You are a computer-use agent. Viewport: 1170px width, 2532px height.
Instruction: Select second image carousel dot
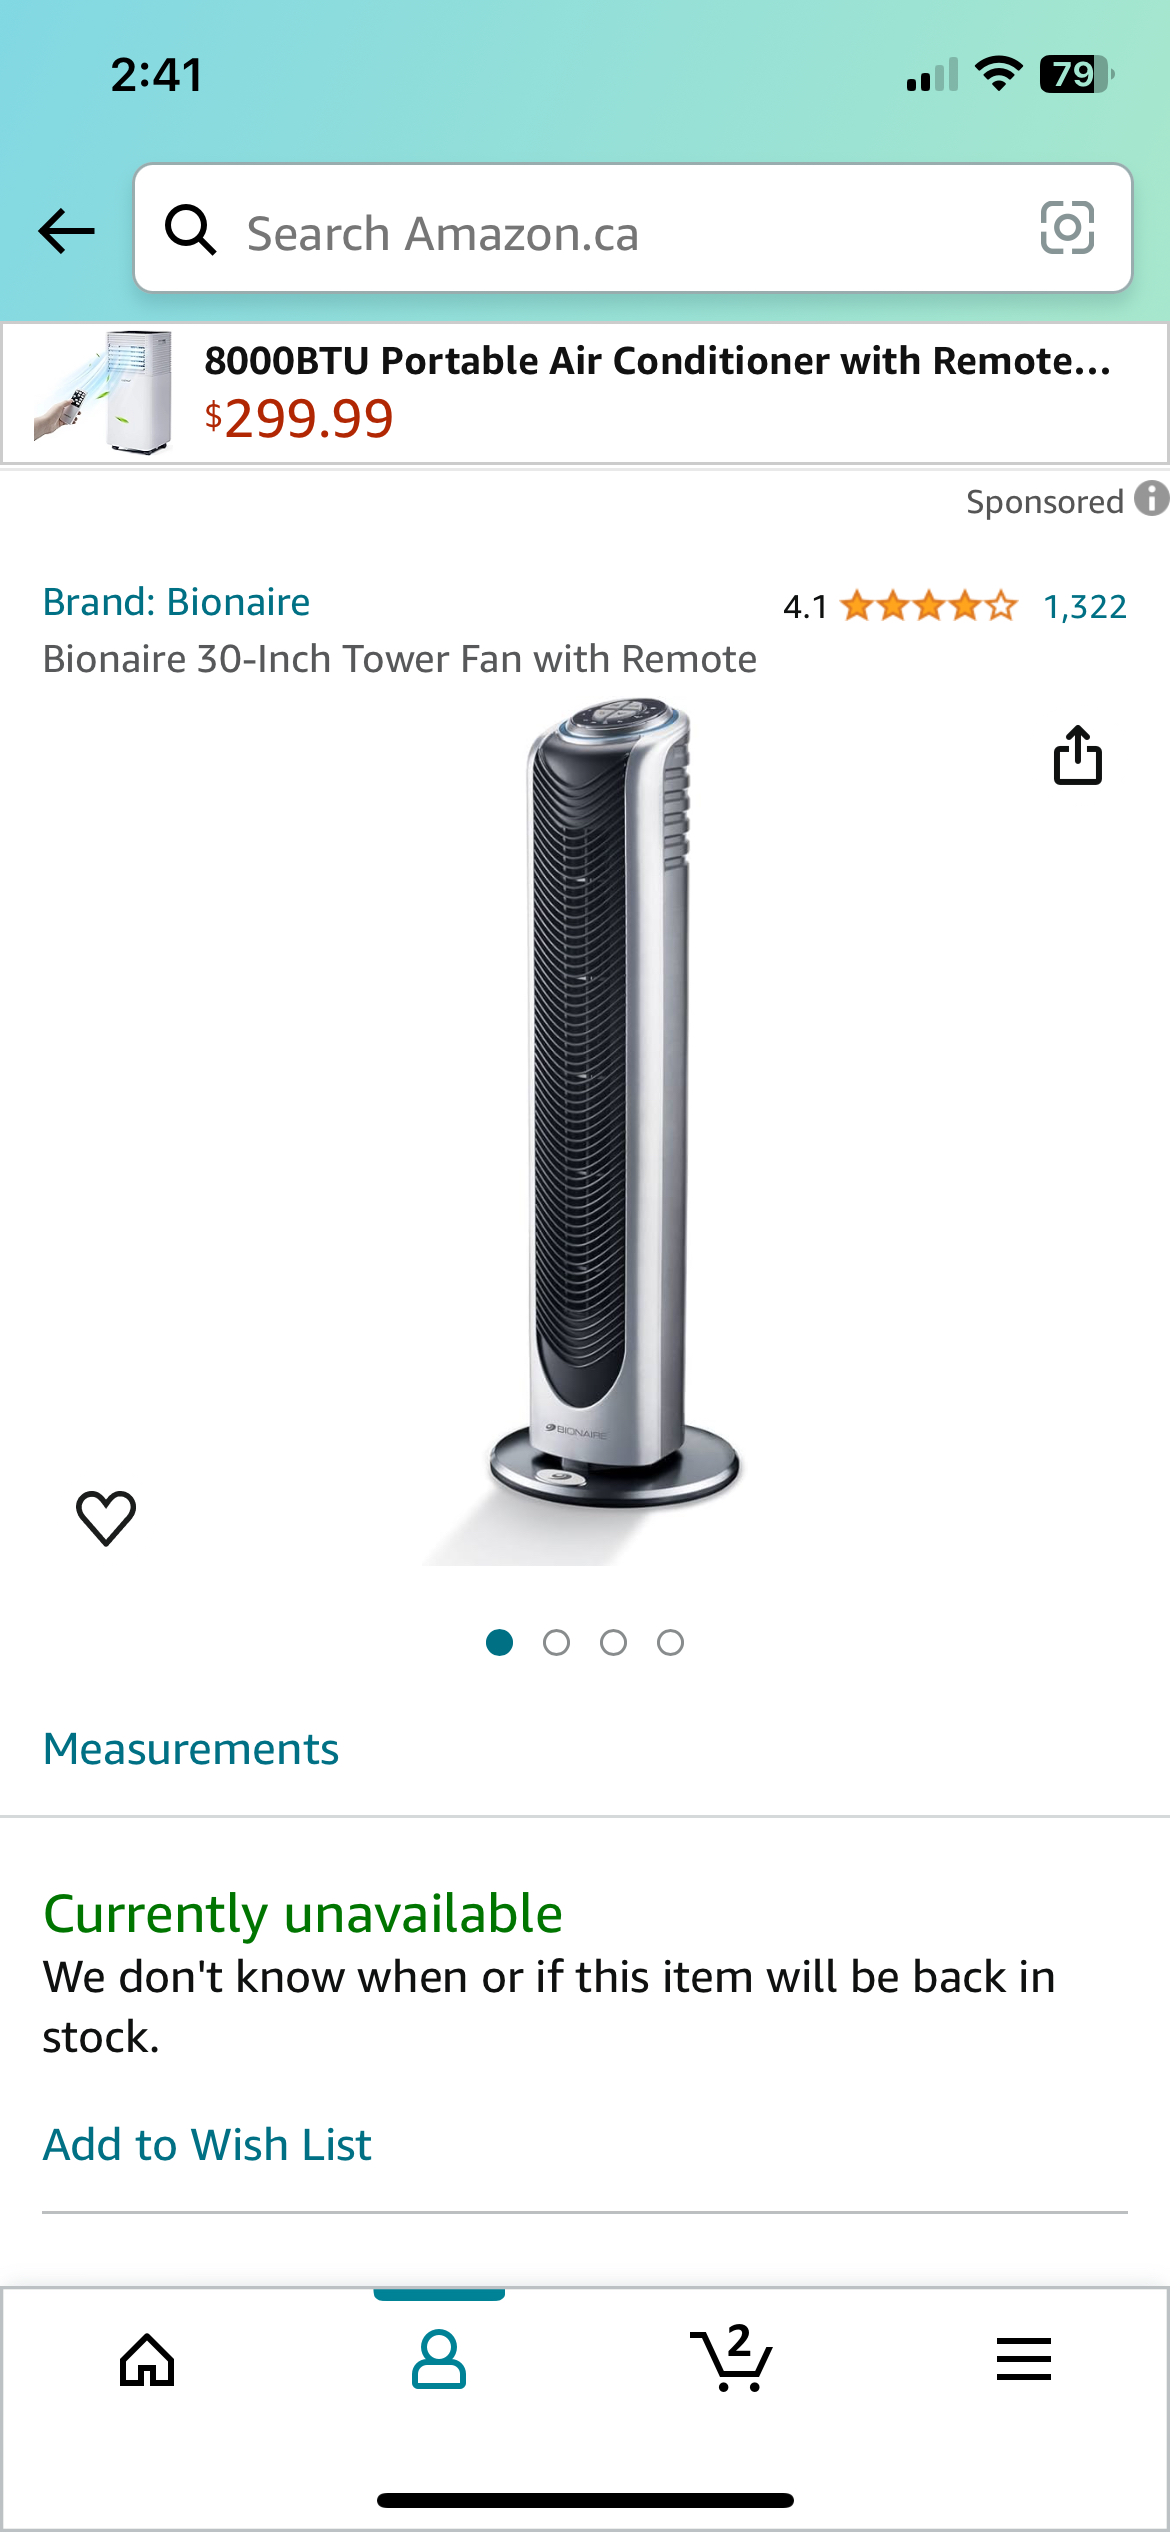tap(557, 1643)
